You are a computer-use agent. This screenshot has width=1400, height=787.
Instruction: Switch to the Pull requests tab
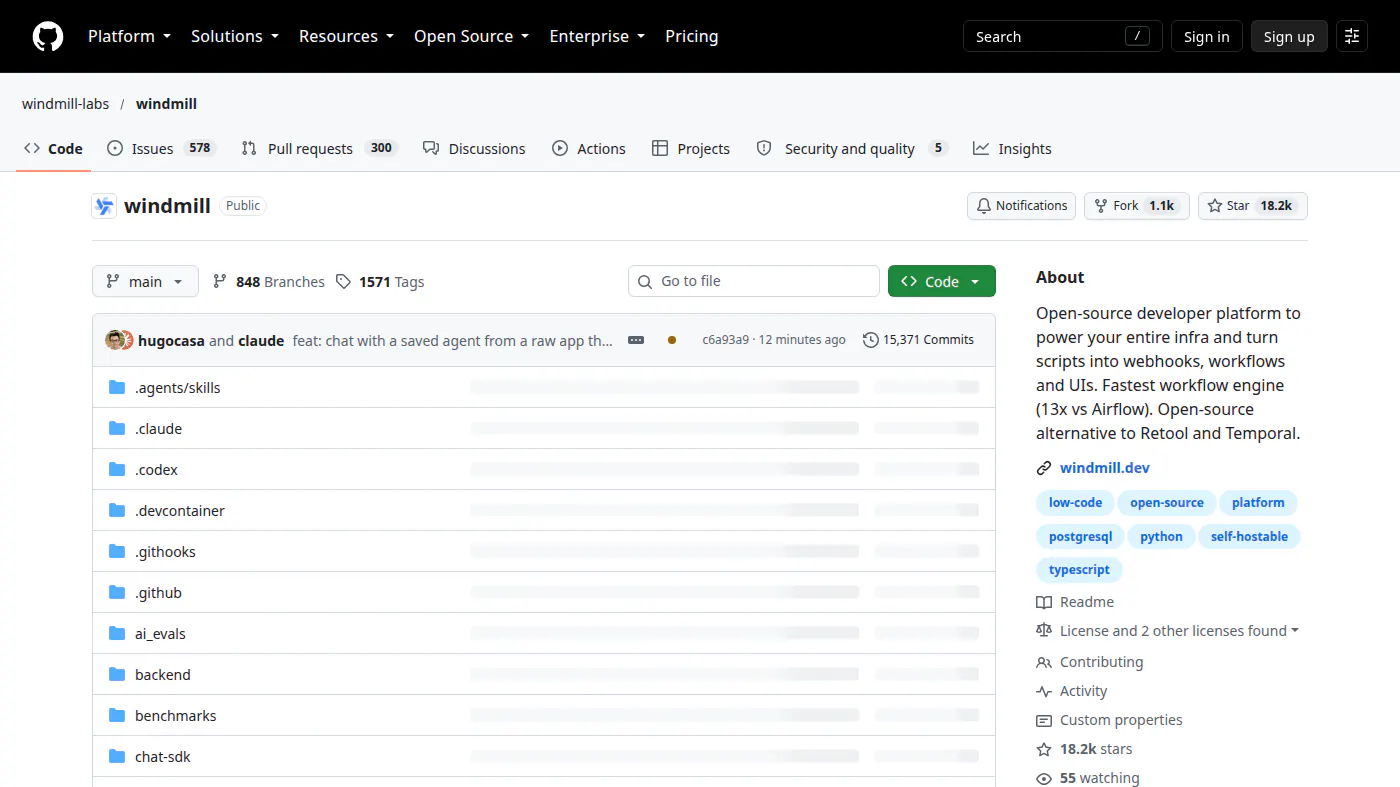pyautogui.click(x=319, y=148)
